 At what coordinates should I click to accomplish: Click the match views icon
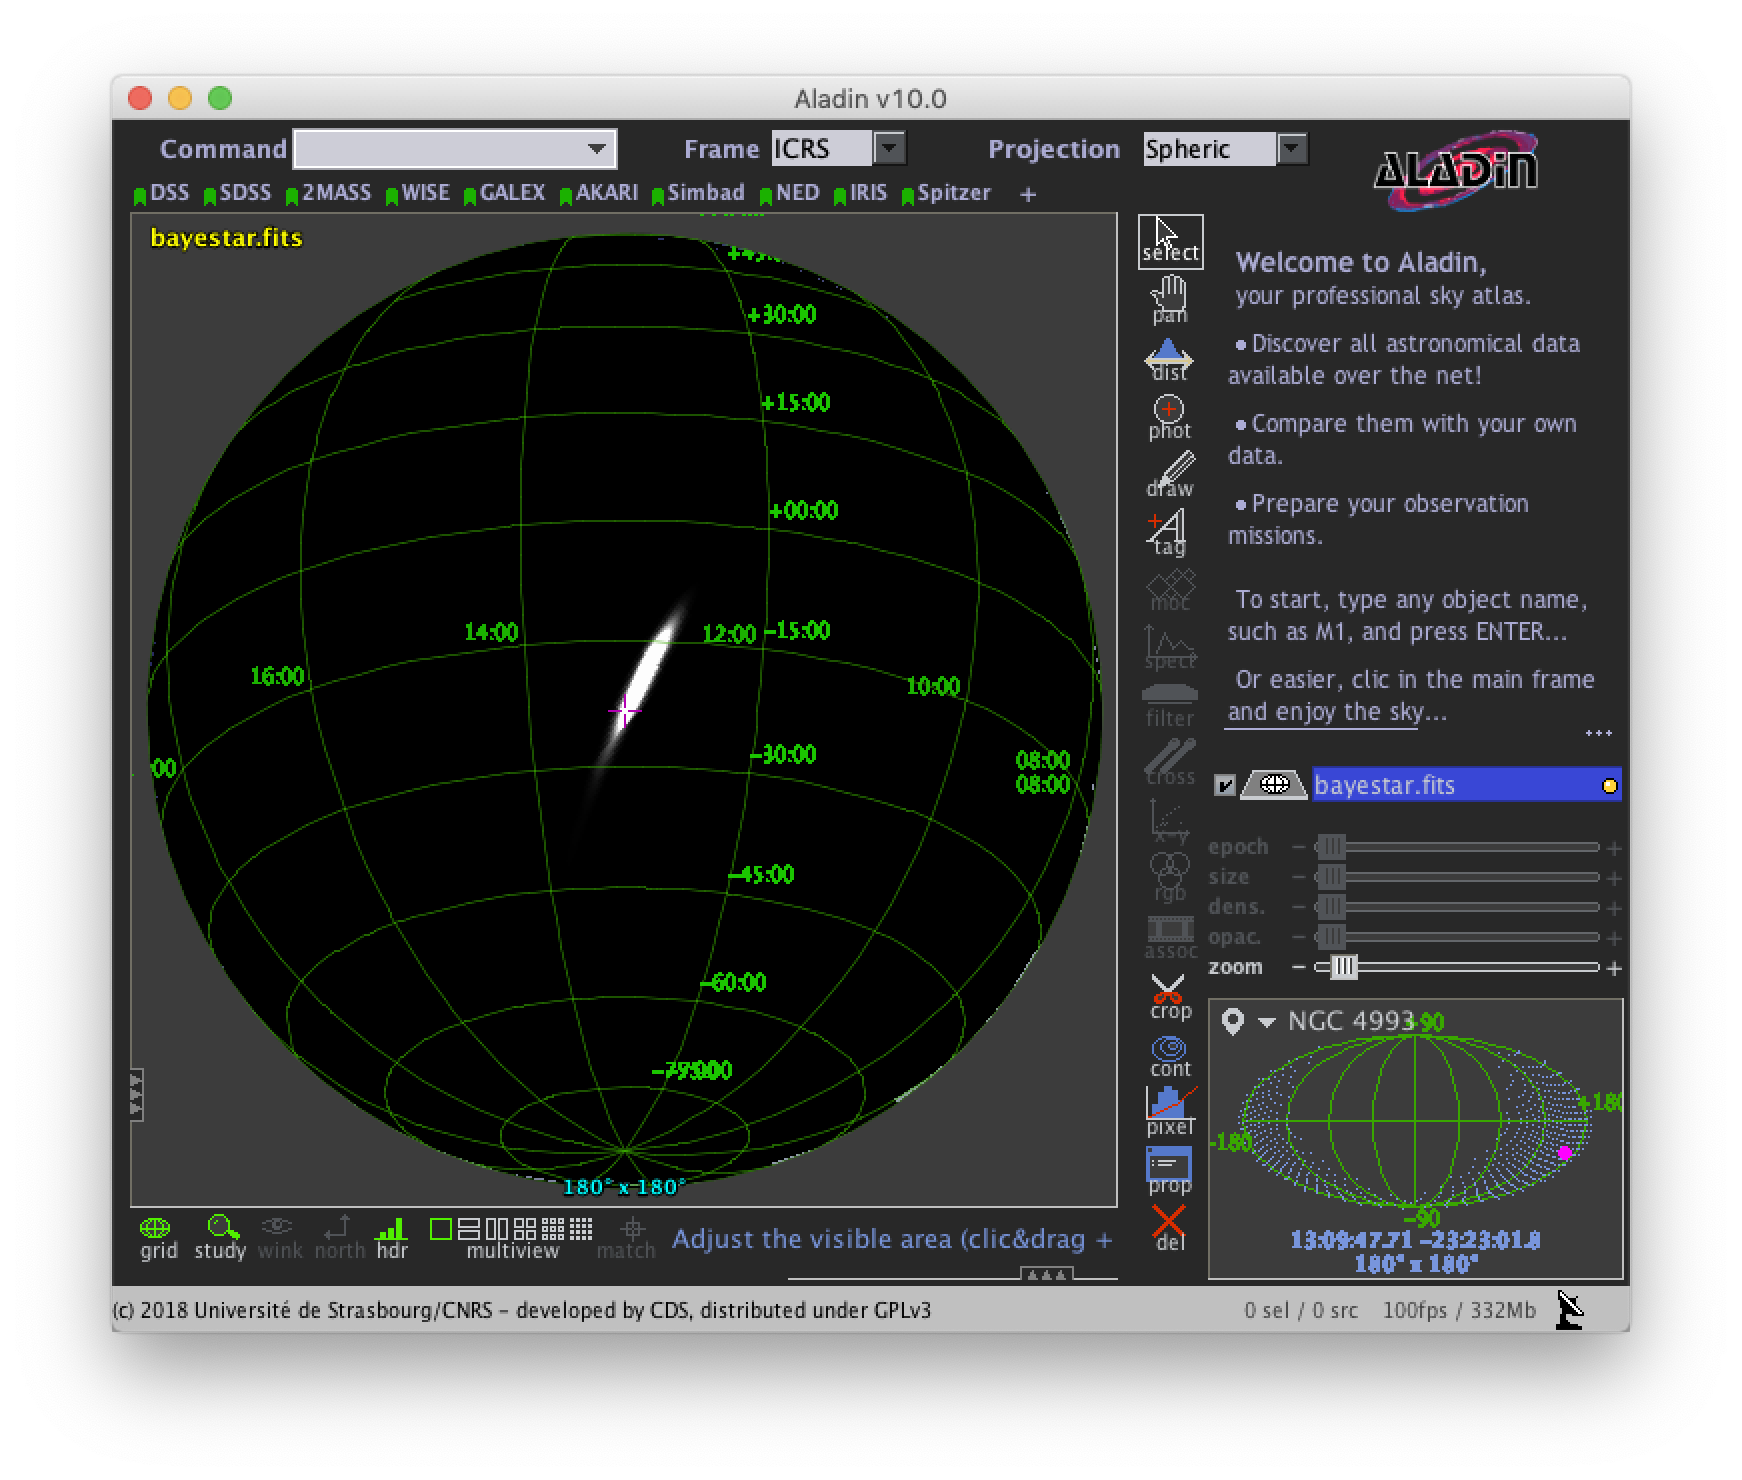626,1238
